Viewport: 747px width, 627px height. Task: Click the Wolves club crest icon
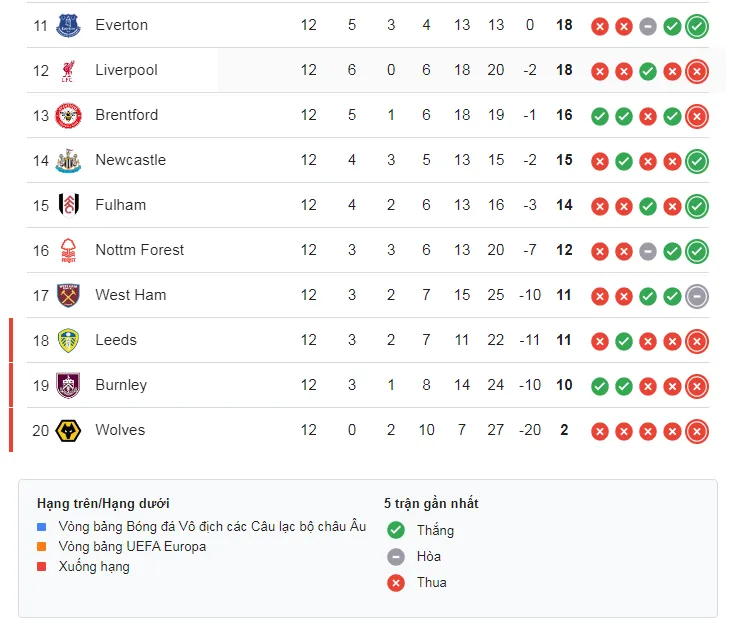coord(68,430)
